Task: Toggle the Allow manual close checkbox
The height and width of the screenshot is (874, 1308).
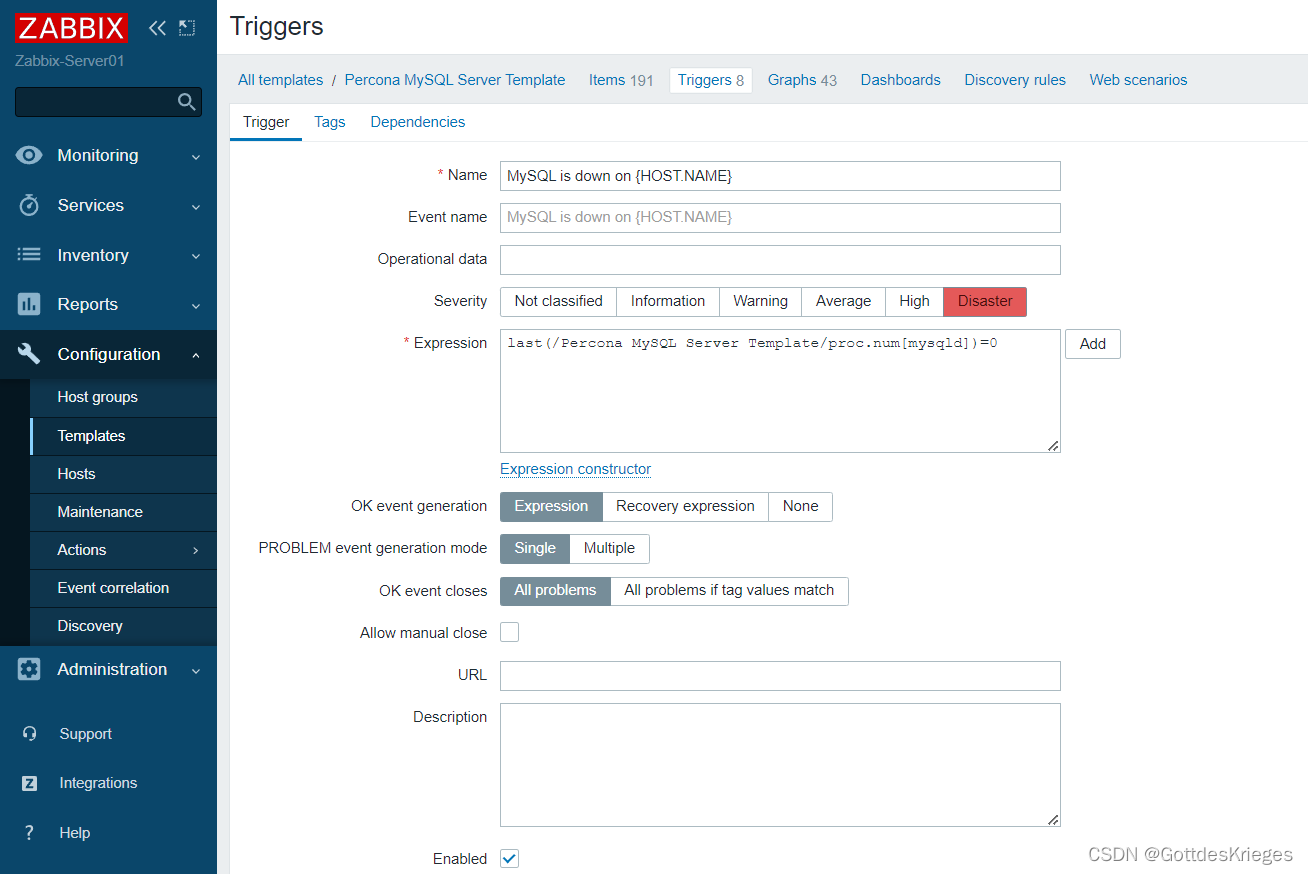Action: [x=510, y=632]
